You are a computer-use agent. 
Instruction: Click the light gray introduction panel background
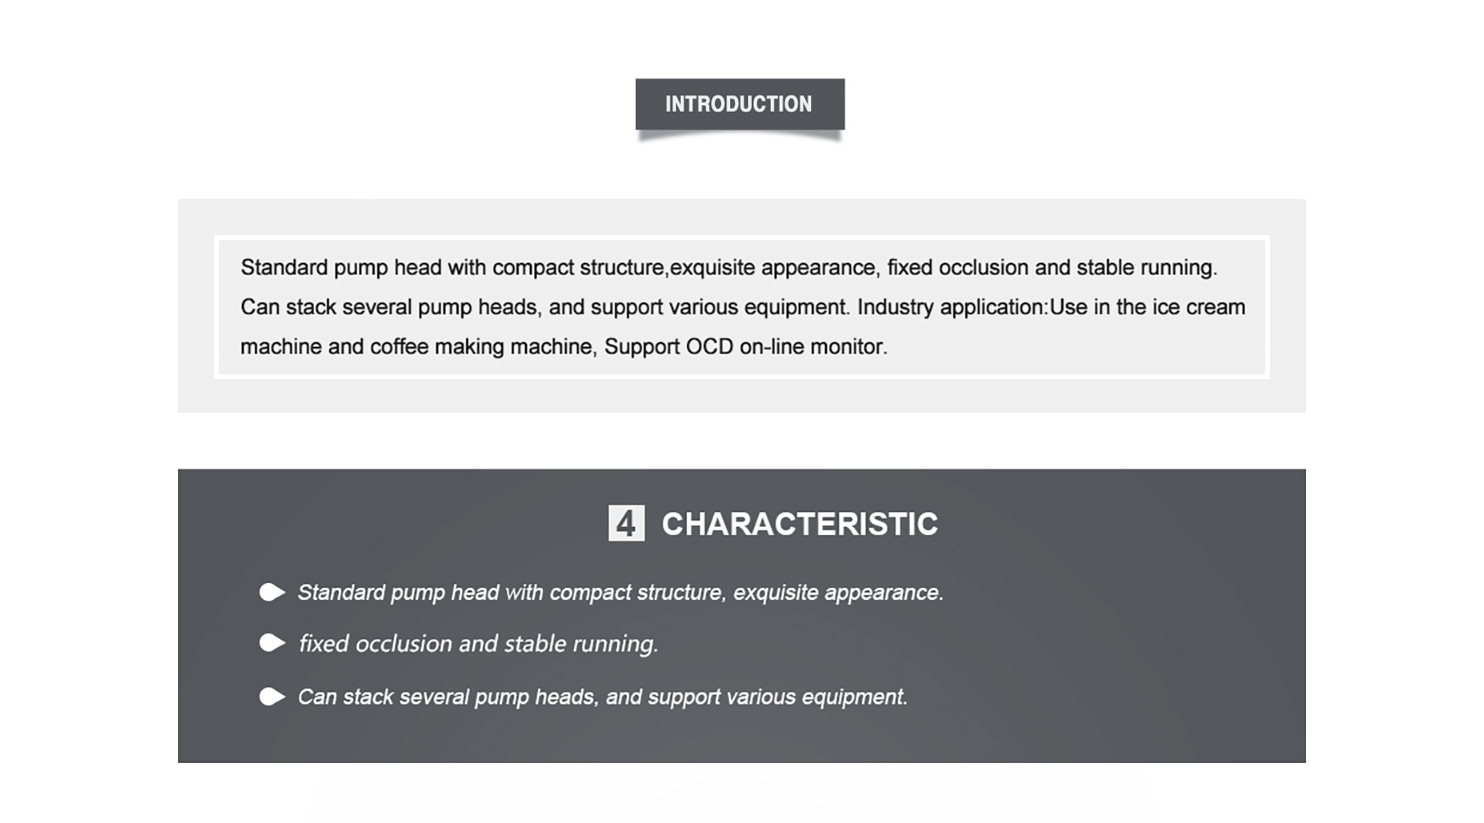742,396
